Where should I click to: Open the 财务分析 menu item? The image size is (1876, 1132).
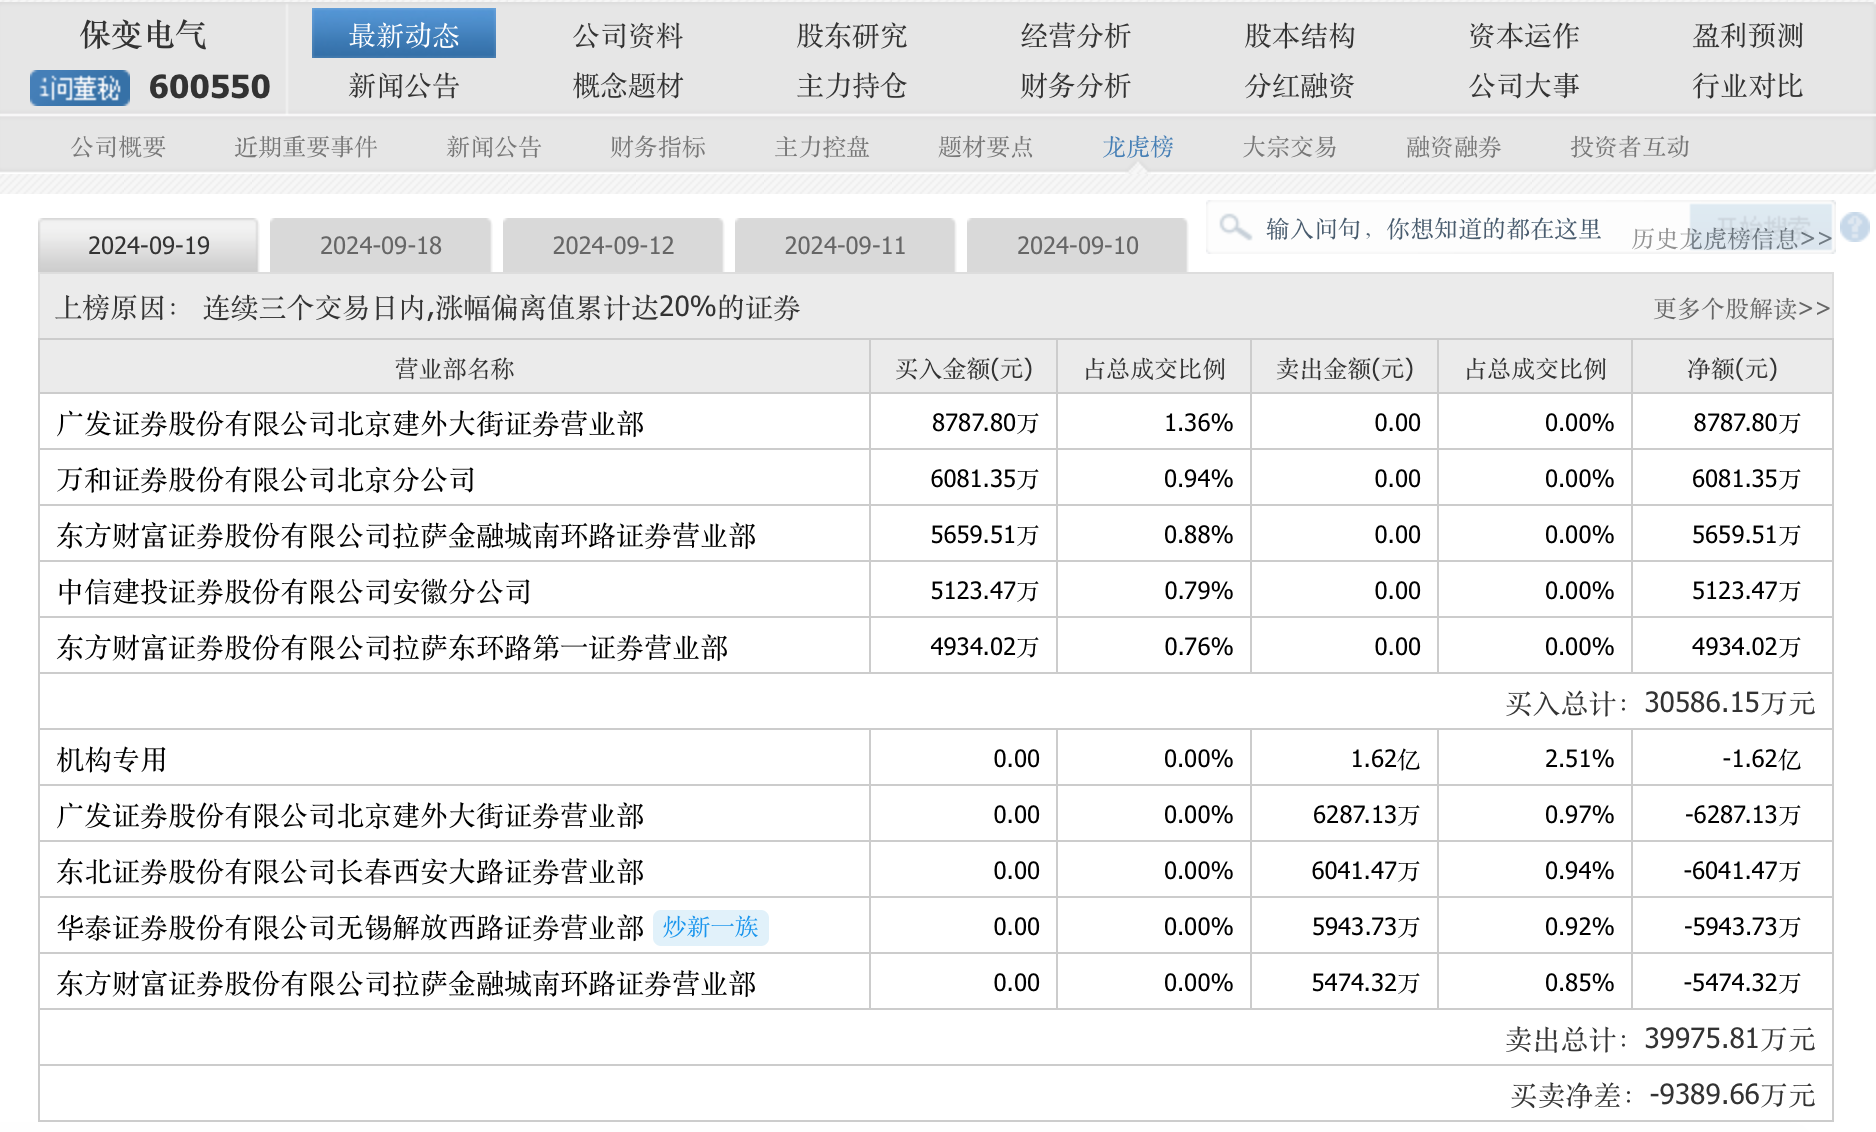[x=1075, y=86]
